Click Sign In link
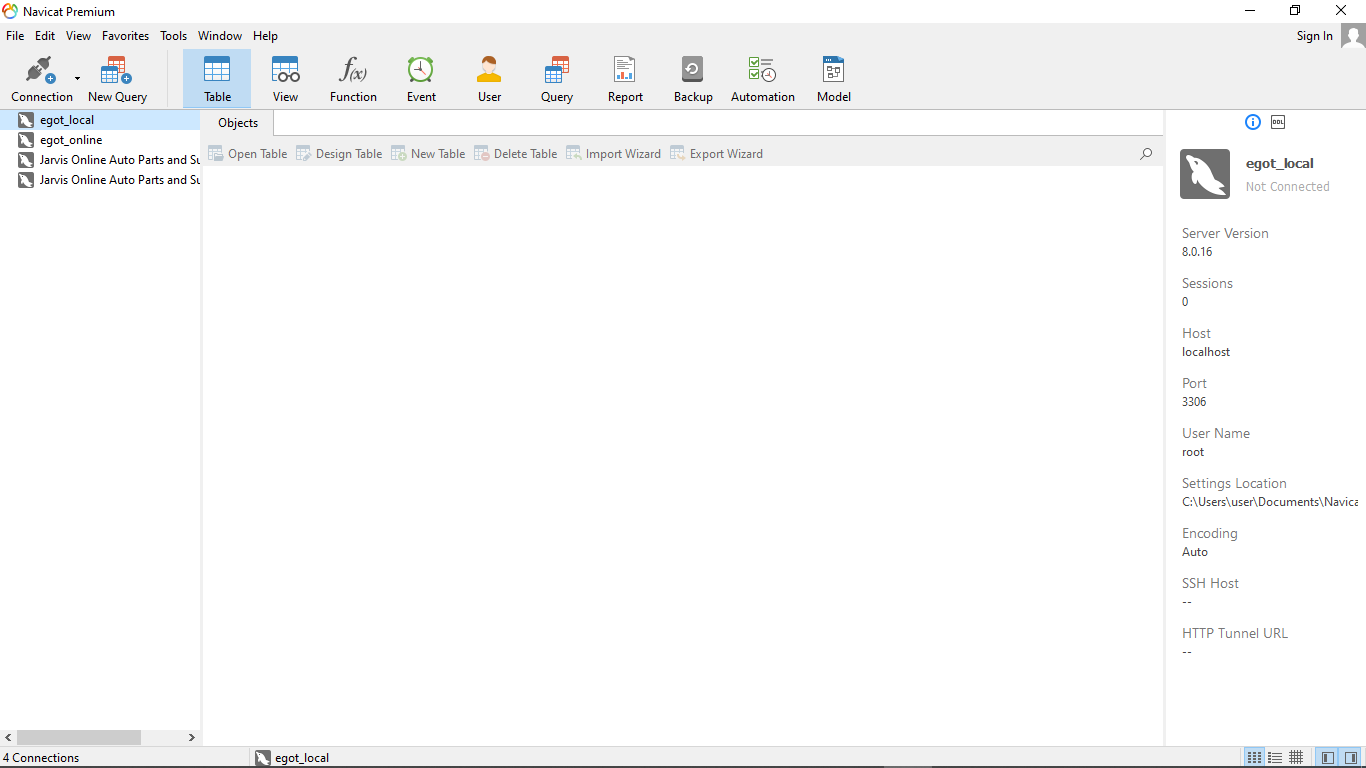Viewport: 1366px width, 768px height. (x=1314, y=36)
